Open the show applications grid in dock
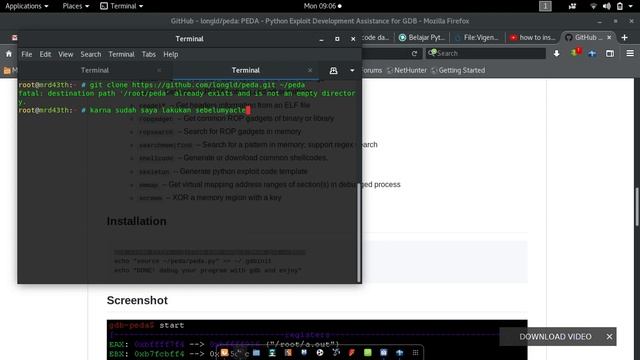Screen dimensions: 640x360 click(x=415, y=353)
